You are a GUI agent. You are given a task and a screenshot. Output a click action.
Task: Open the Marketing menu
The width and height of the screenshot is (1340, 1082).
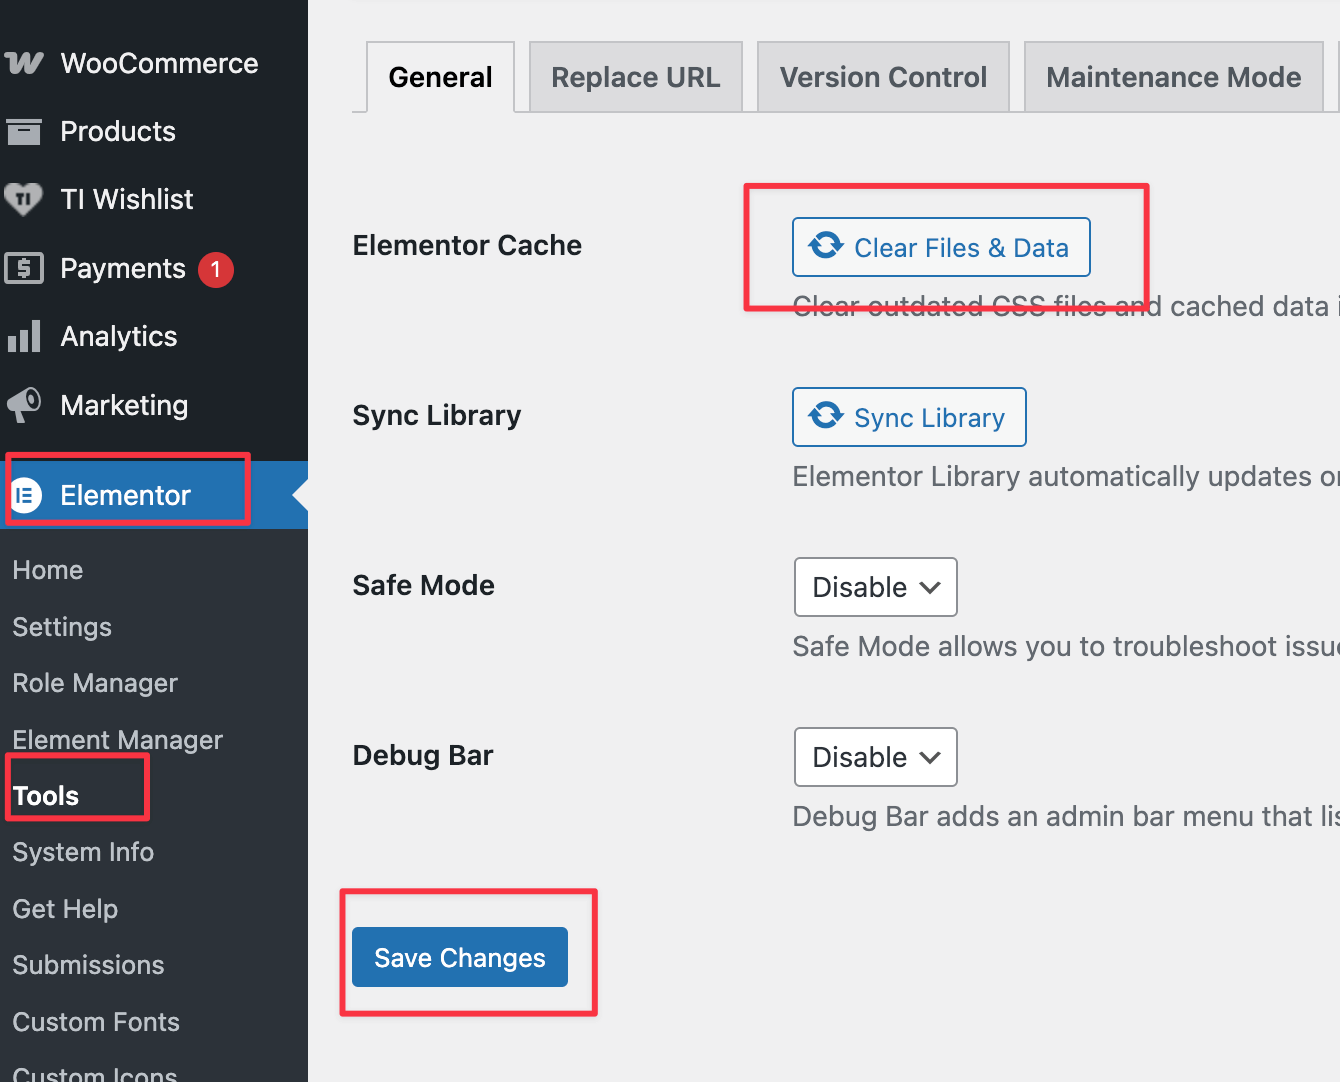click(124, 405)
